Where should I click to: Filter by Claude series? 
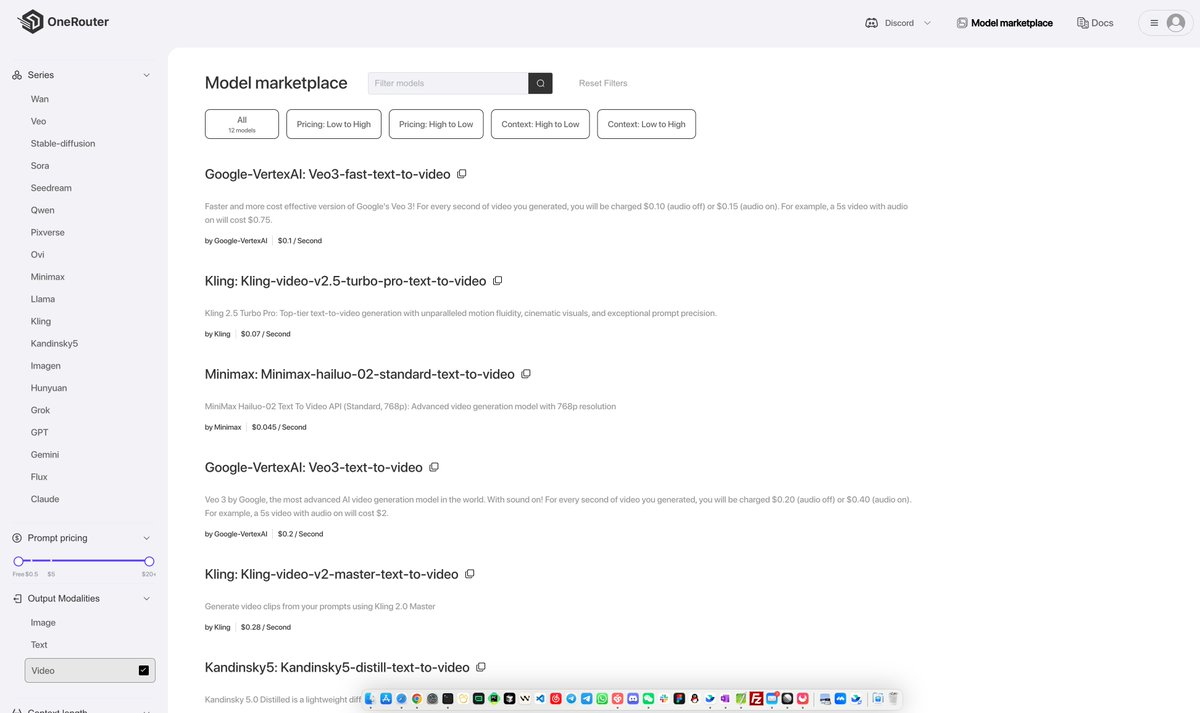click(45, 499)
